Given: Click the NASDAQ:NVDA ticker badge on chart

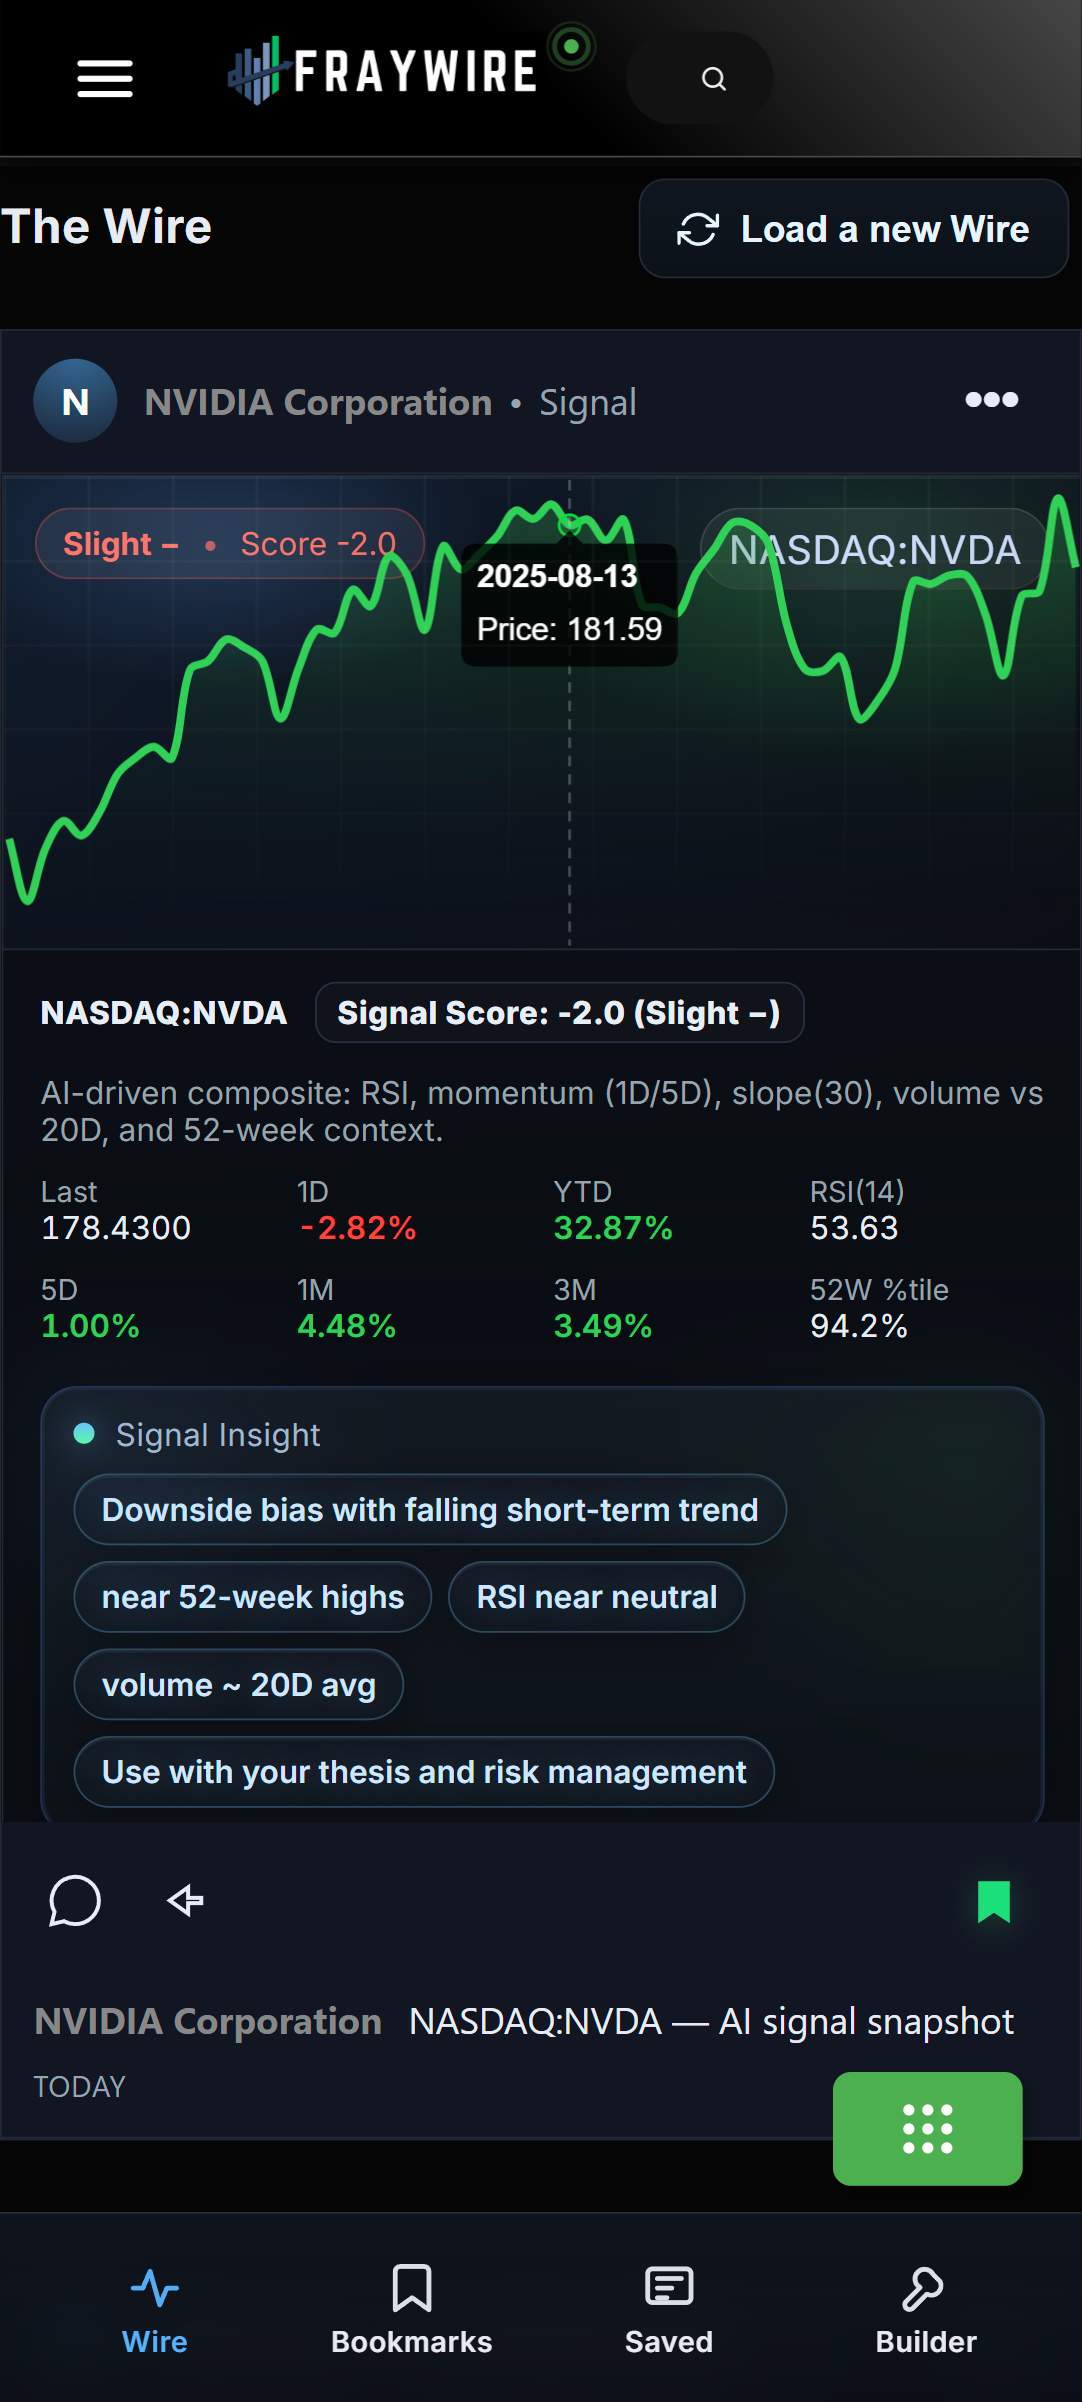Looking at the screenshot, I should point(874,549).
